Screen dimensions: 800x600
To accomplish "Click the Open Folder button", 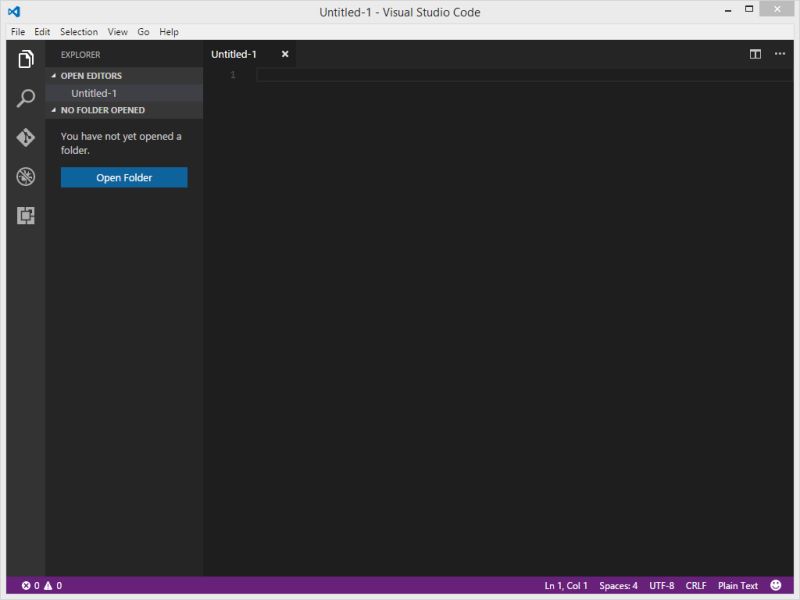I will click(x=122, y=177).
